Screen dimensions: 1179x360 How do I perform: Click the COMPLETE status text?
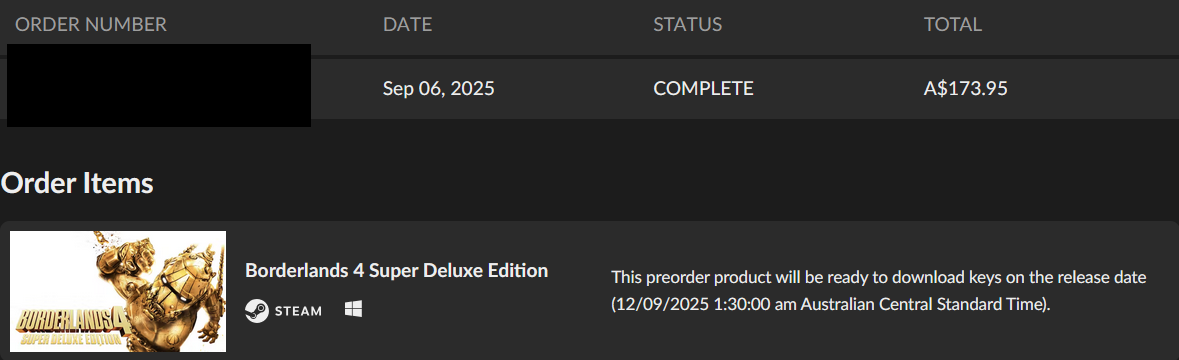pyautogui.click(x=703, y=89)
